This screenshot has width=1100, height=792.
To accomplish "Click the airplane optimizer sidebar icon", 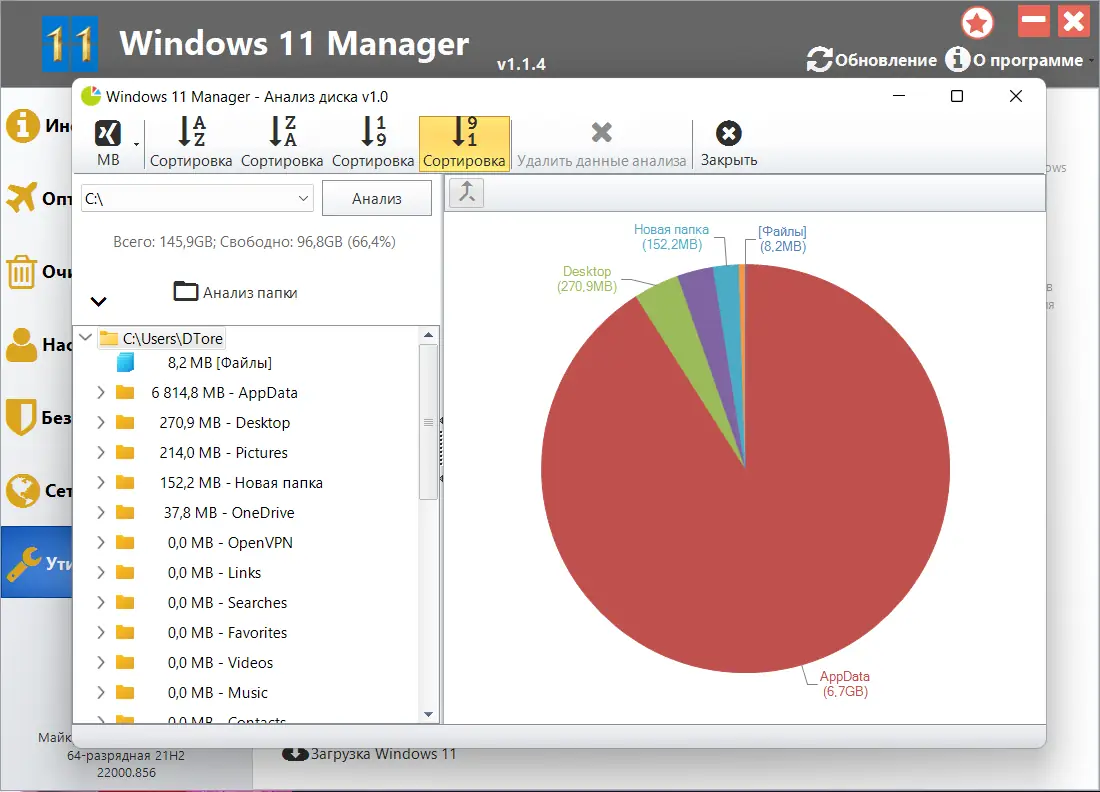I will click(x=21, y=197).
